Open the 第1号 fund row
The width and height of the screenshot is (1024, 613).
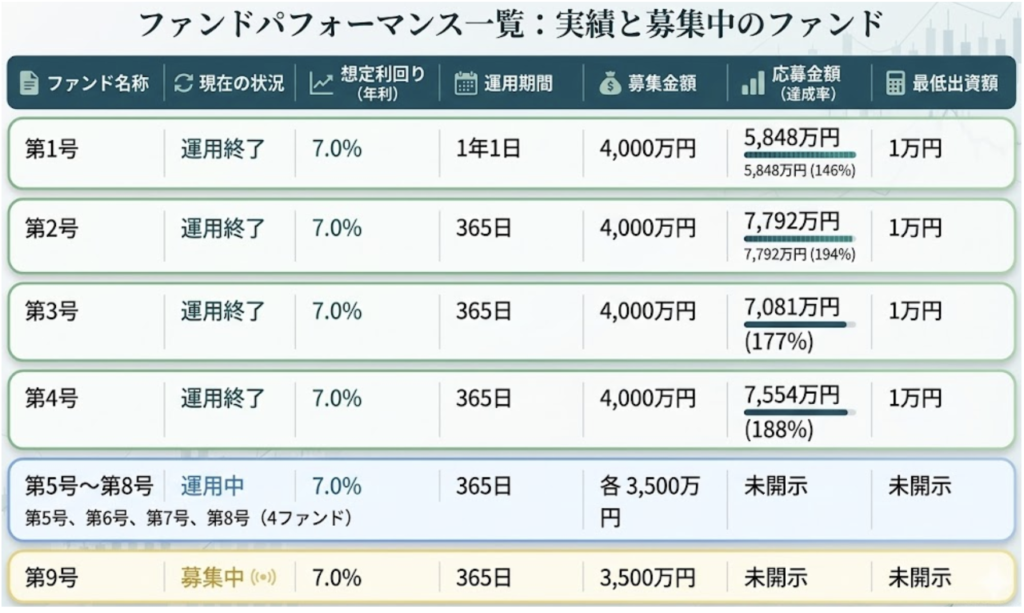coord(52,149)
